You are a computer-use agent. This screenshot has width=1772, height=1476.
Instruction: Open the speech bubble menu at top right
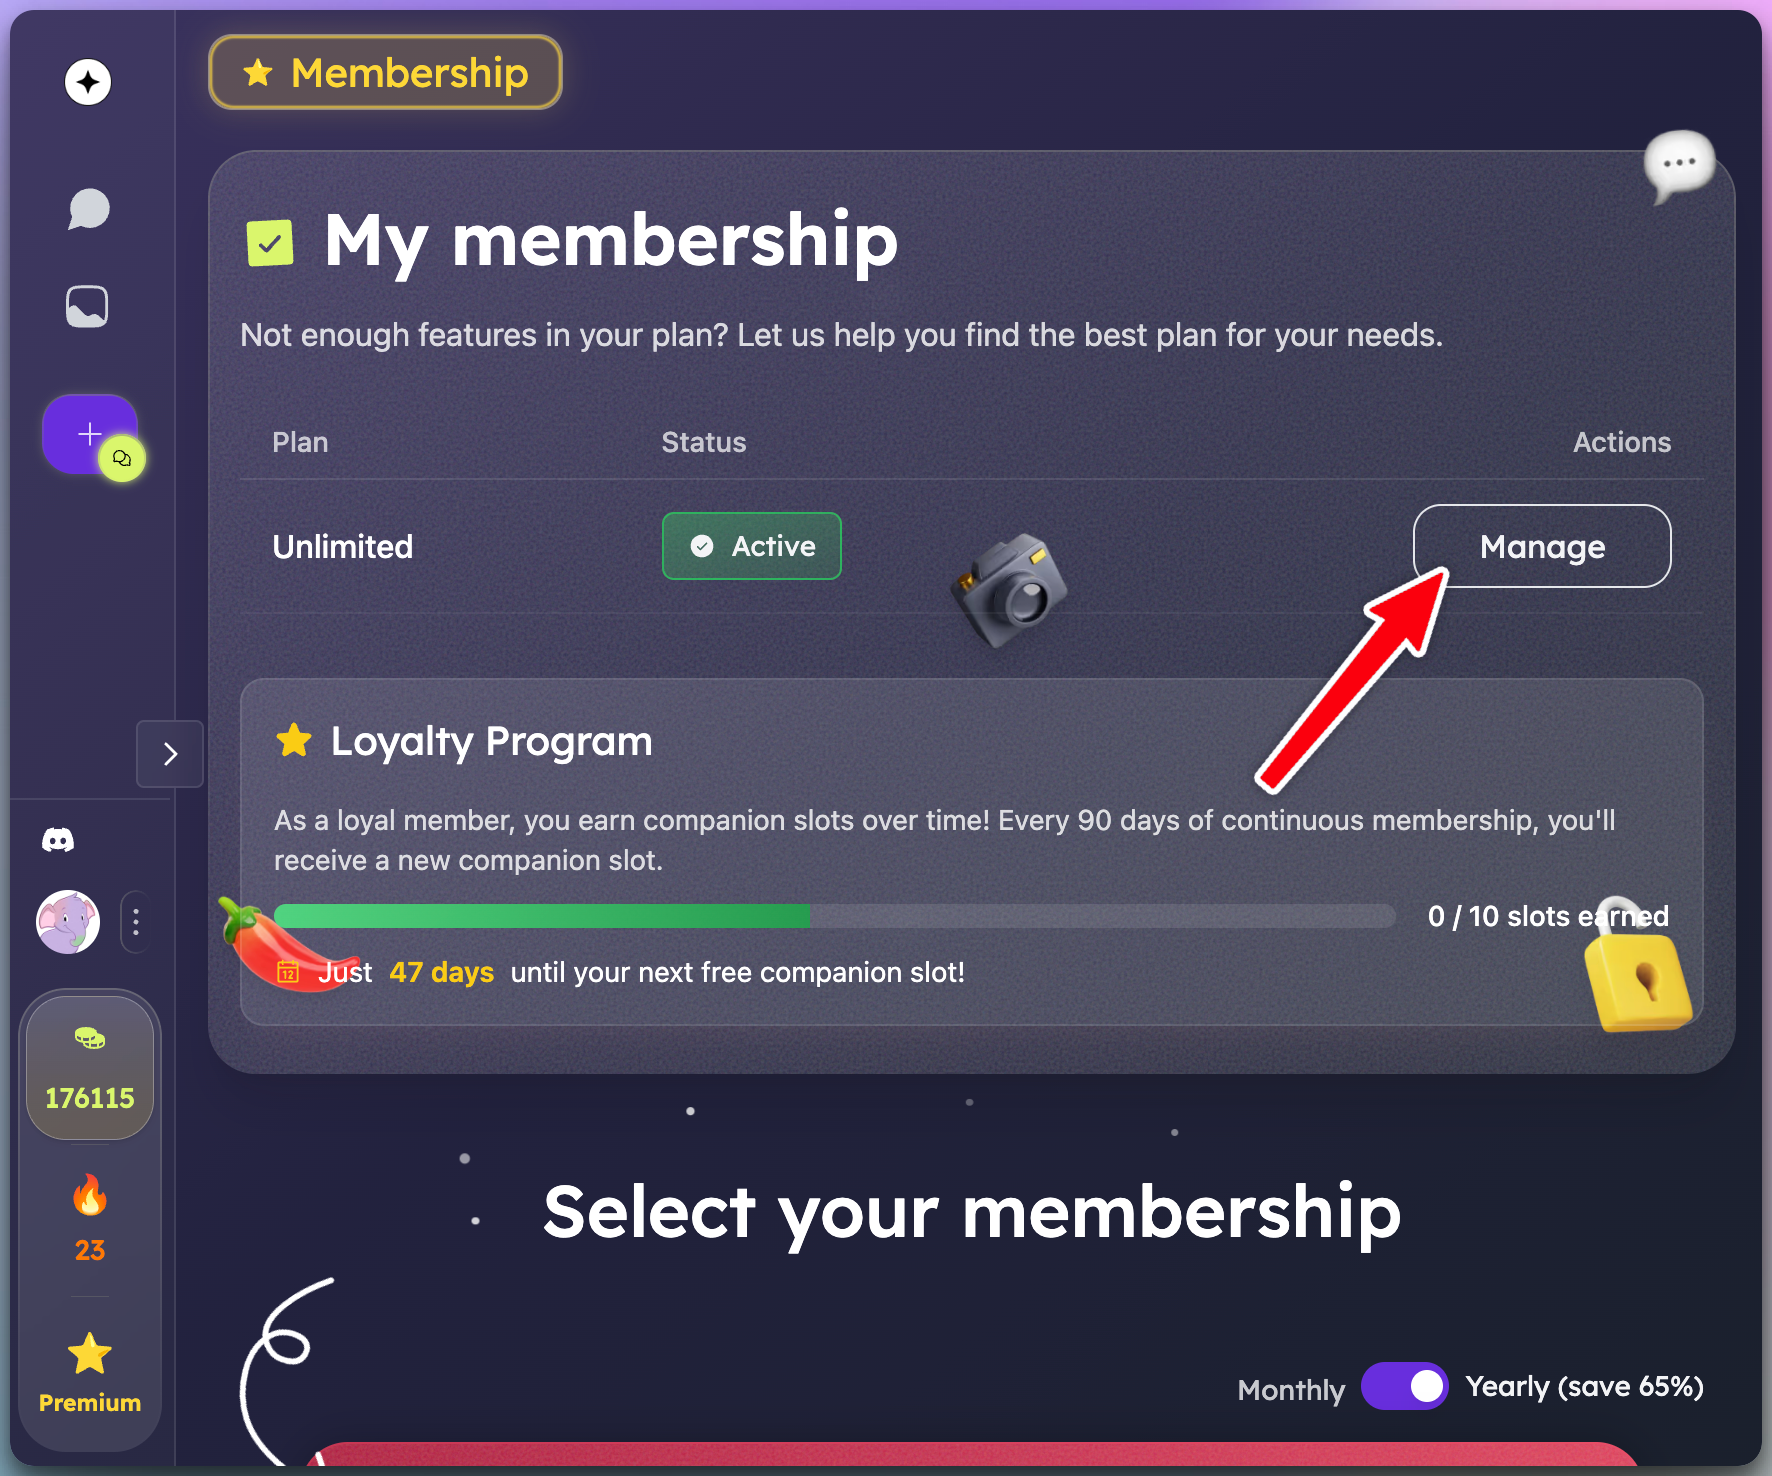pyautogui.click(x=1679, y=165)
